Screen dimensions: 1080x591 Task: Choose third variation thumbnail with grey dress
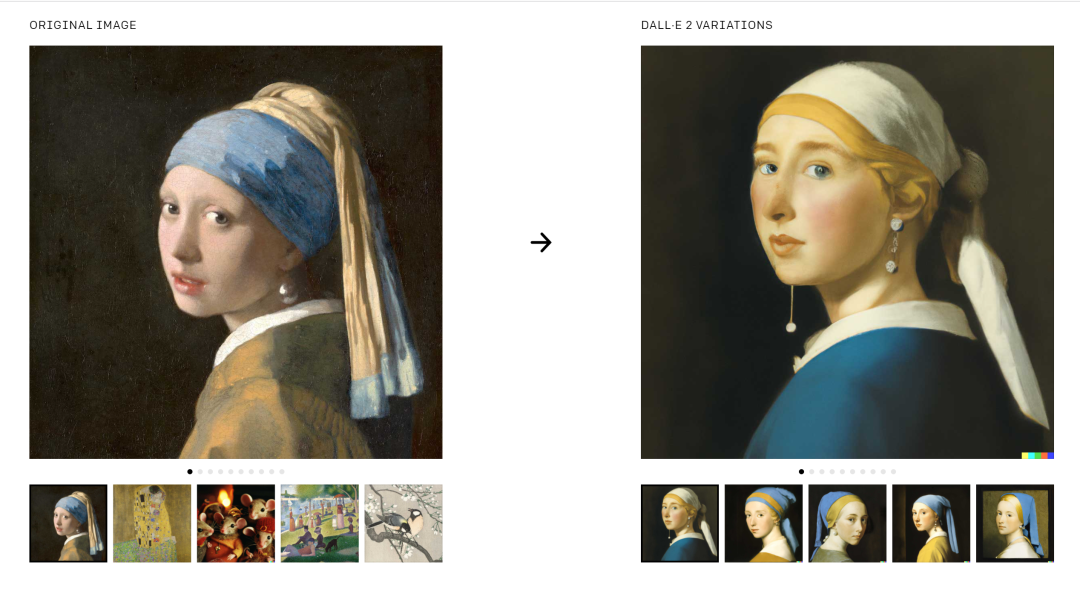847,523
